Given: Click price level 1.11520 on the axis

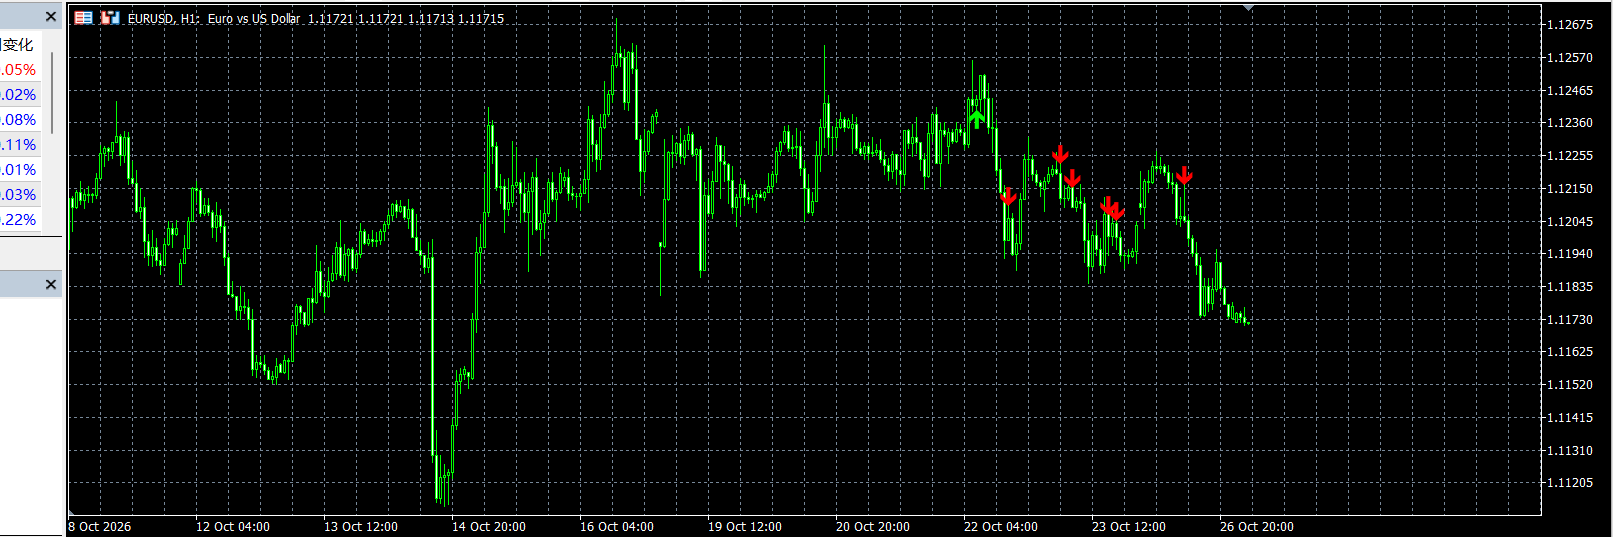Looking at the screenshot, I should [x=1570, y=385].
